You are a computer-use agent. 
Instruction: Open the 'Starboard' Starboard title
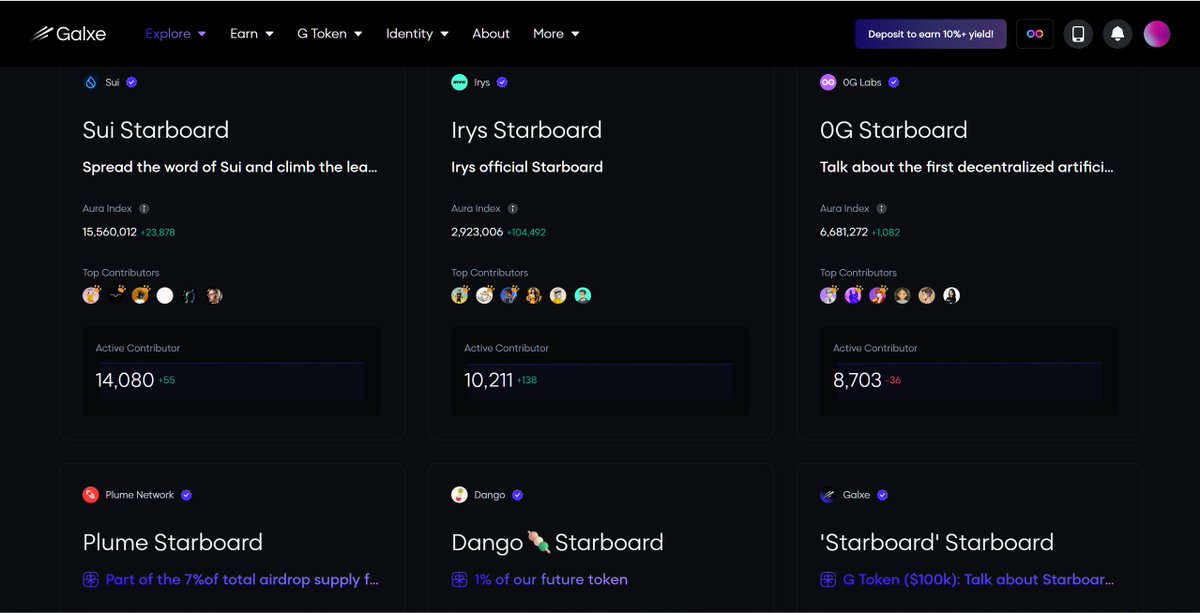click(937, 542)
